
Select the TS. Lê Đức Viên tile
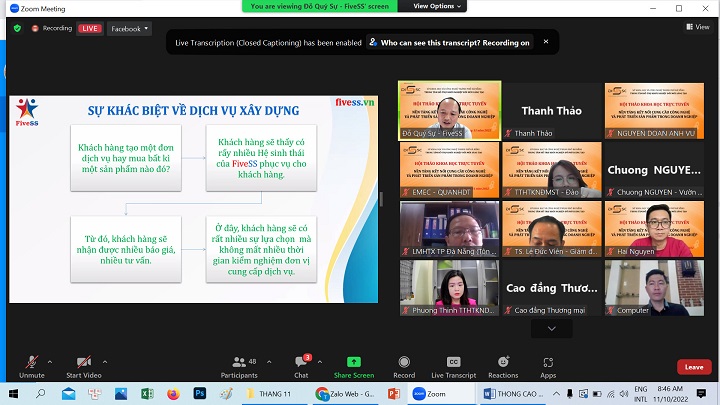[x=551, y=229]
